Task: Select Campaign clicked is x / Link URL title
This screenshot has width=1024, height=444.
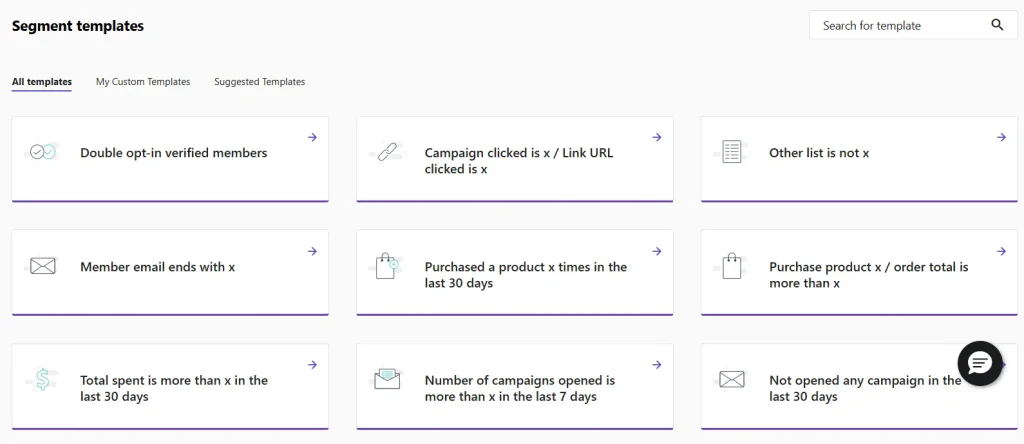Action: click(519, 161)
